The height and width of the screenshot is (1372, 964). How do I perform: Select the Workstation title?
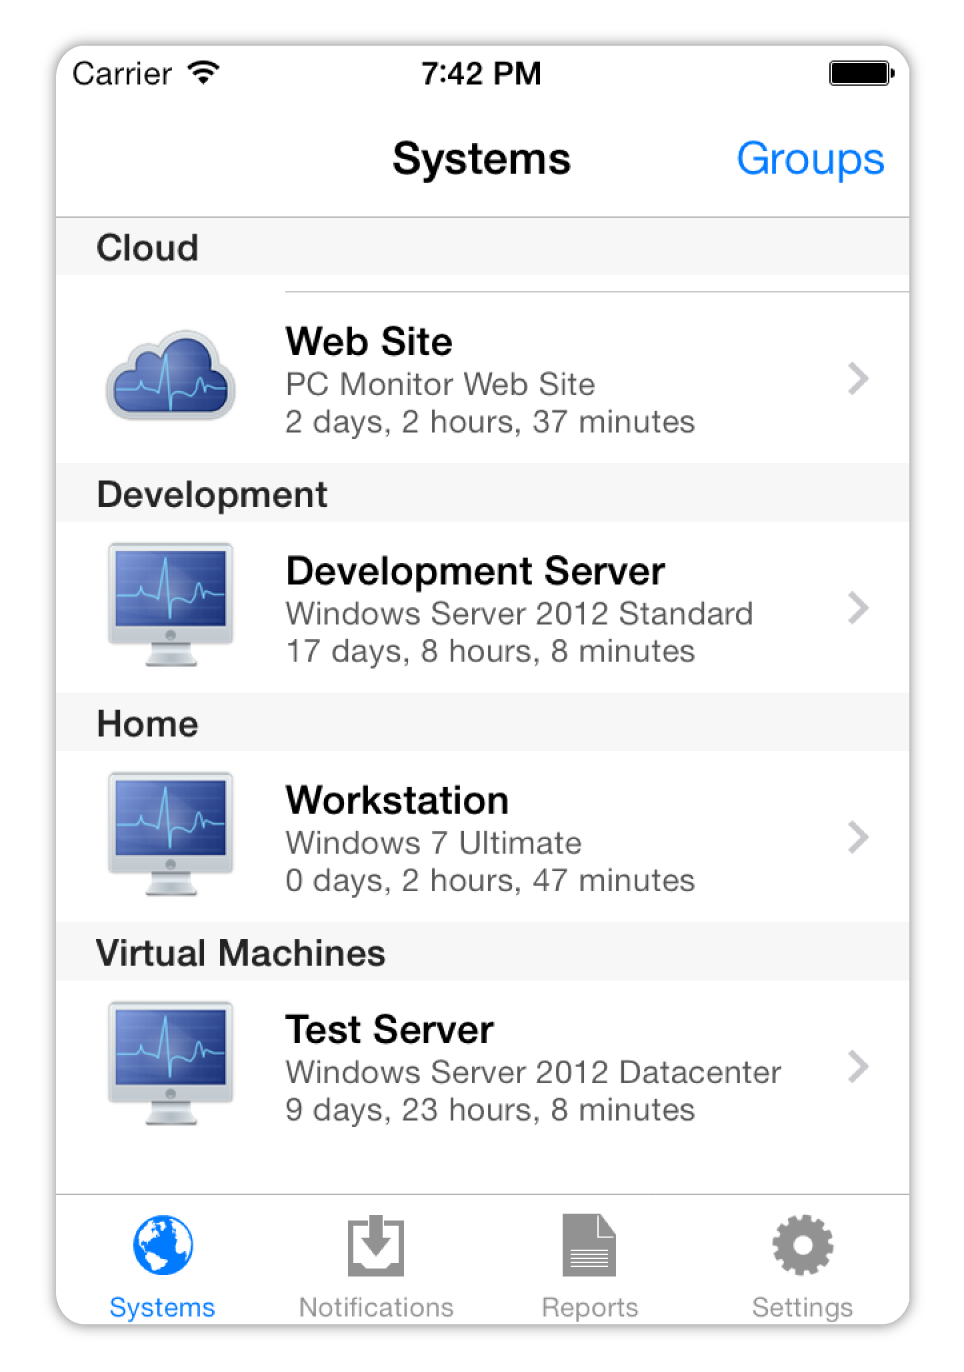coord(397,800)
